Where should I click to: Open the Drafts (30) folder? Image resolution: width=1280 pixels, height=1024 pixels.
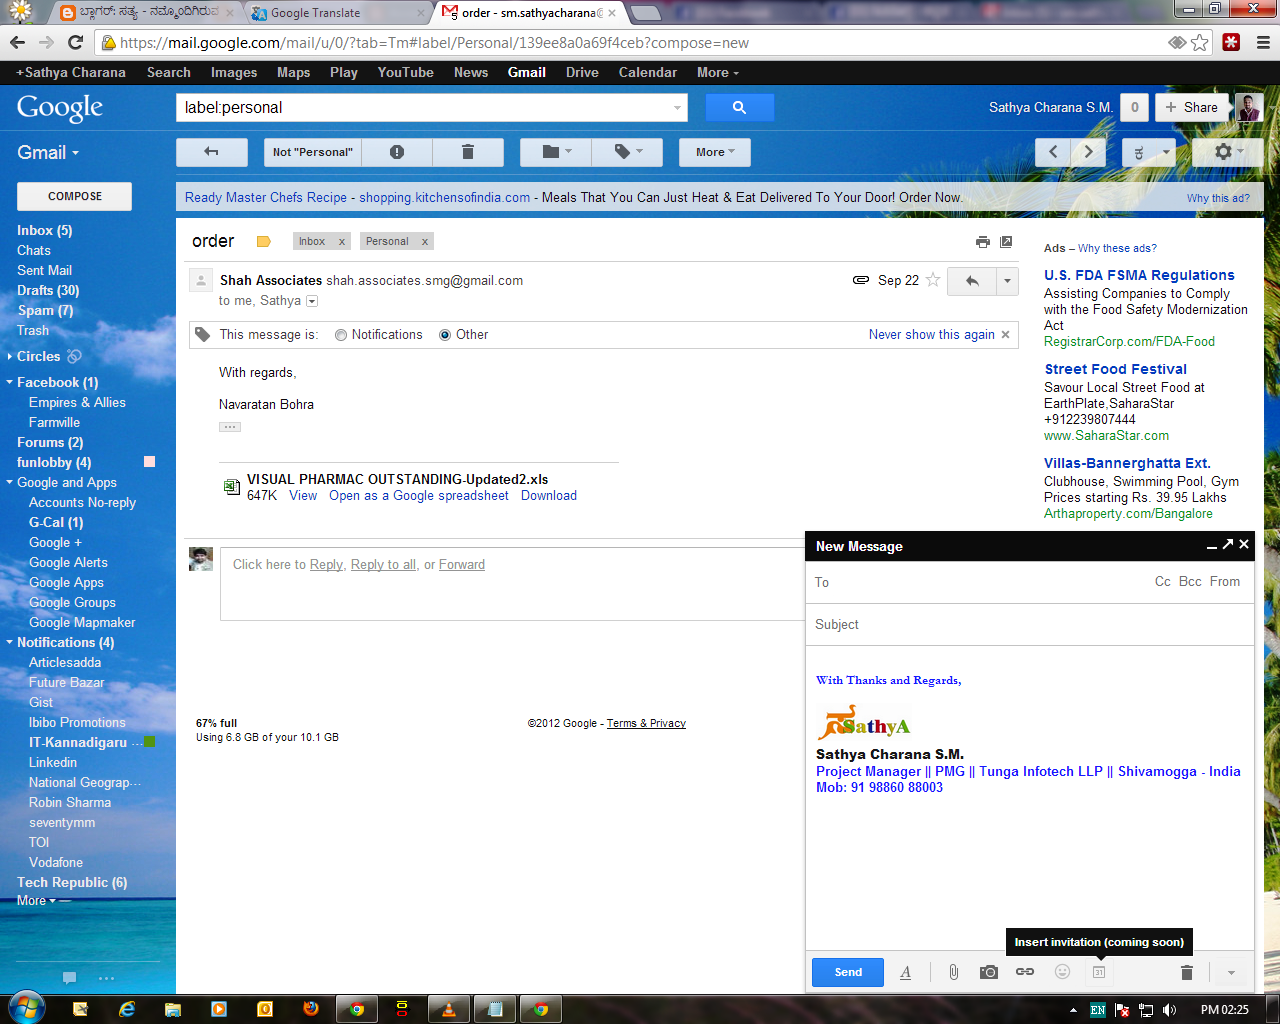[x=48, y=291]
